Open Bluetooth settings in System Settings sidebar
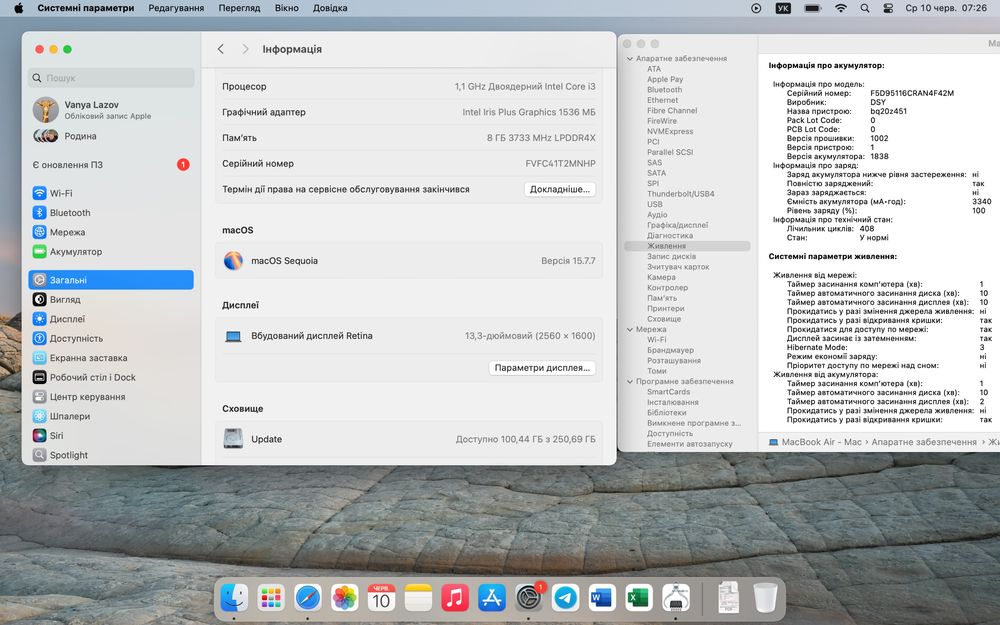 [111, 212]
